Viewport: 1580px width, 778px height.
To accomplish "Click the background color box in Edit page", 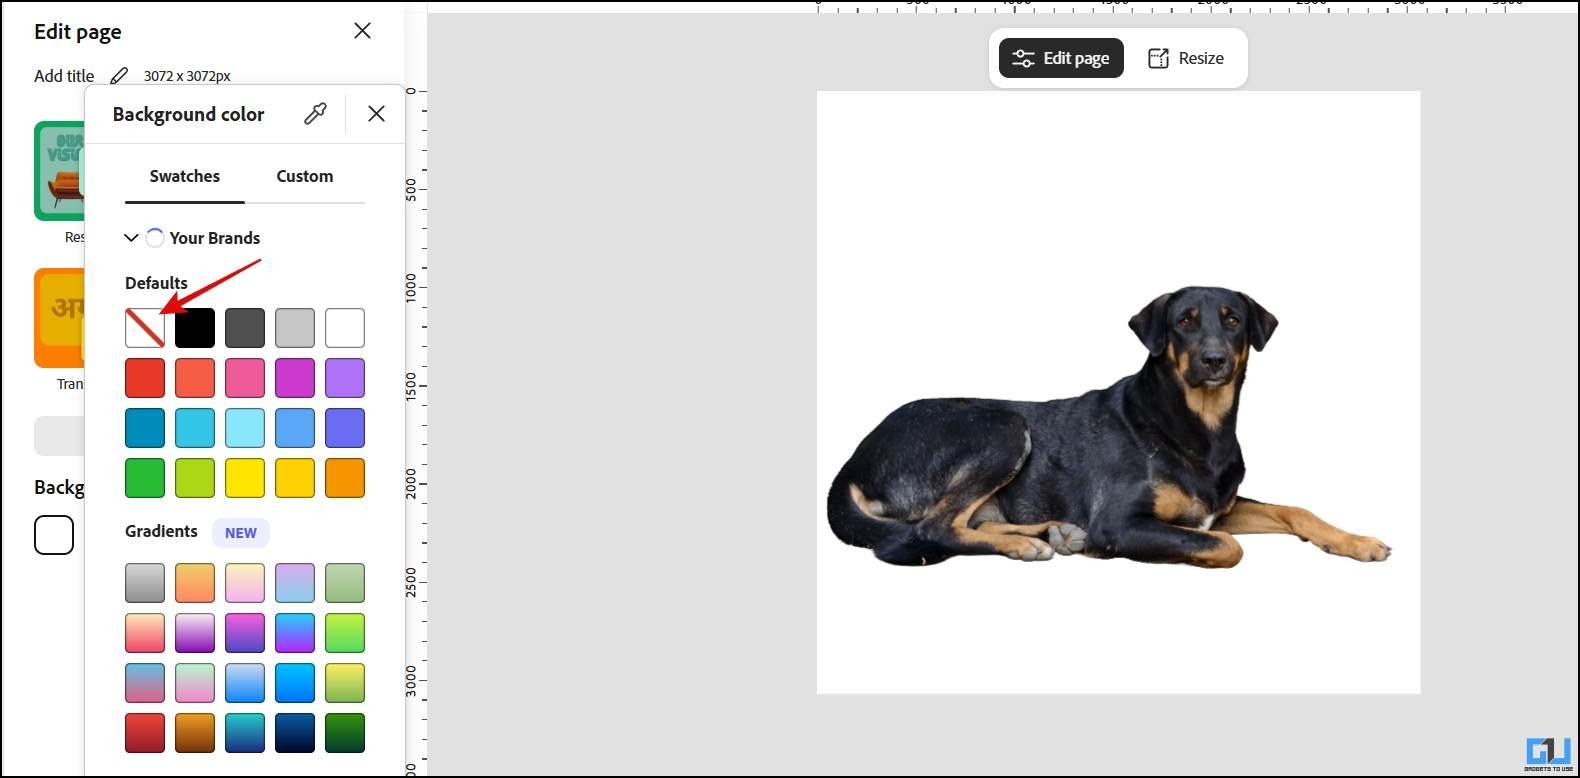I will tap(54, 535).
